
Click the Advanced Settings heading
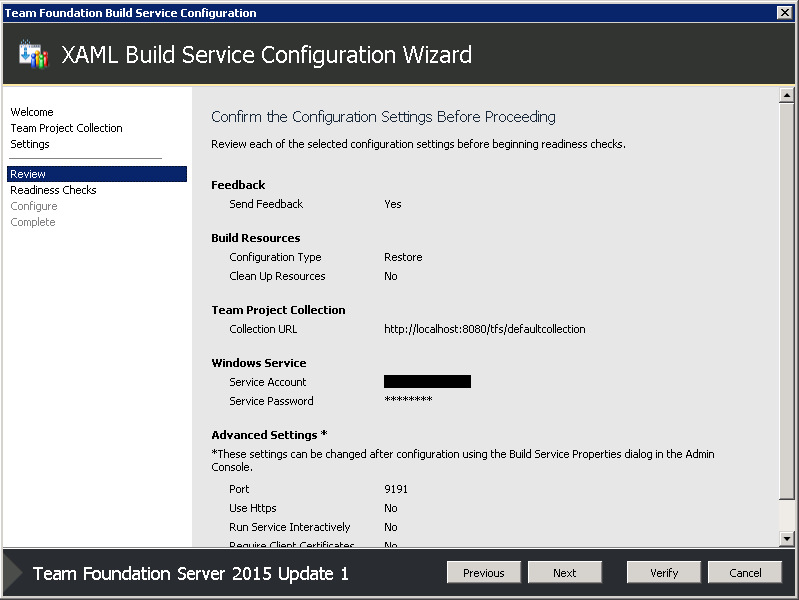point(269,435)
